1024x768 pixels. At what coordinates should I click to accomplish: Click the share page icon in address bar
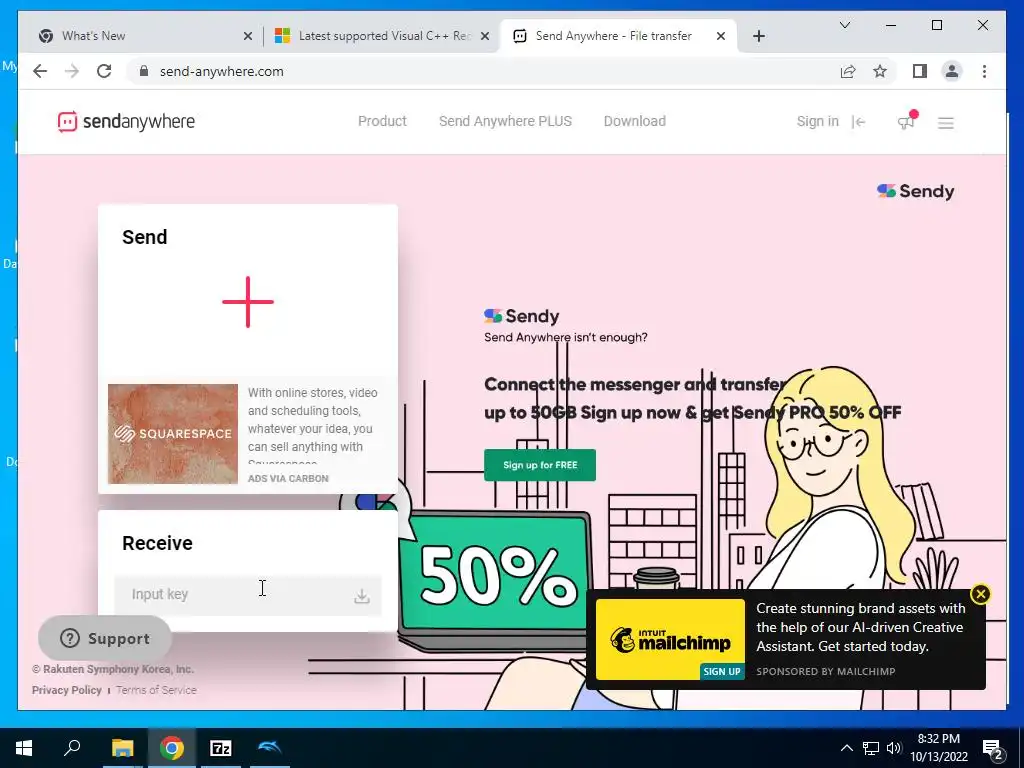[848, 71]
